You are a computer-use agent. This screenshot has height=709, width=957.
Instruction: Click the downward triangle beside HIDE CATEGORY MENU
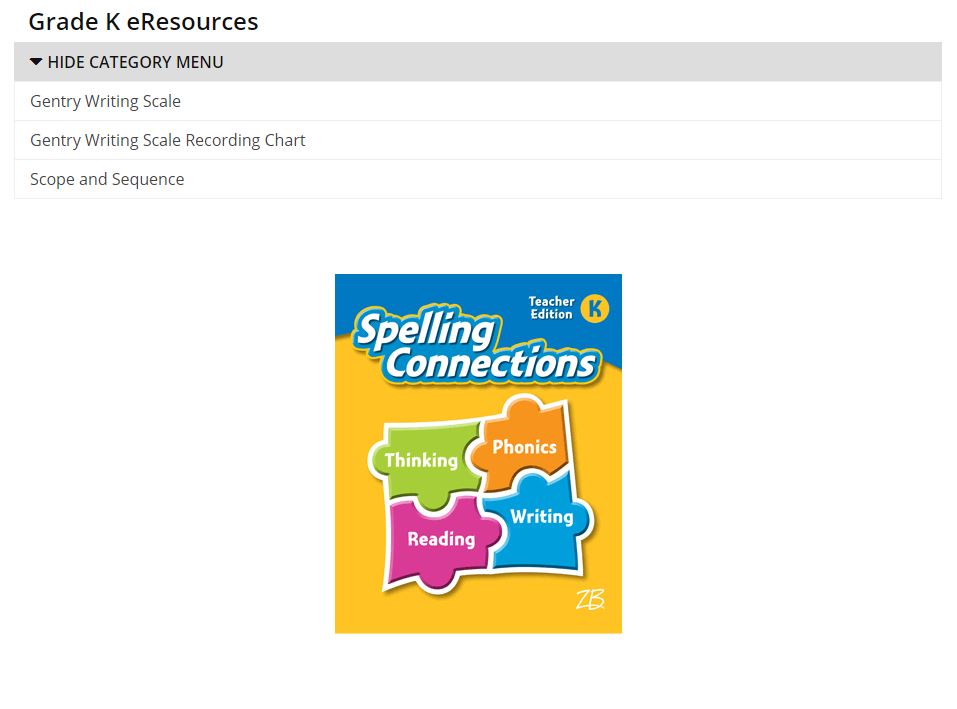point(35,62)
